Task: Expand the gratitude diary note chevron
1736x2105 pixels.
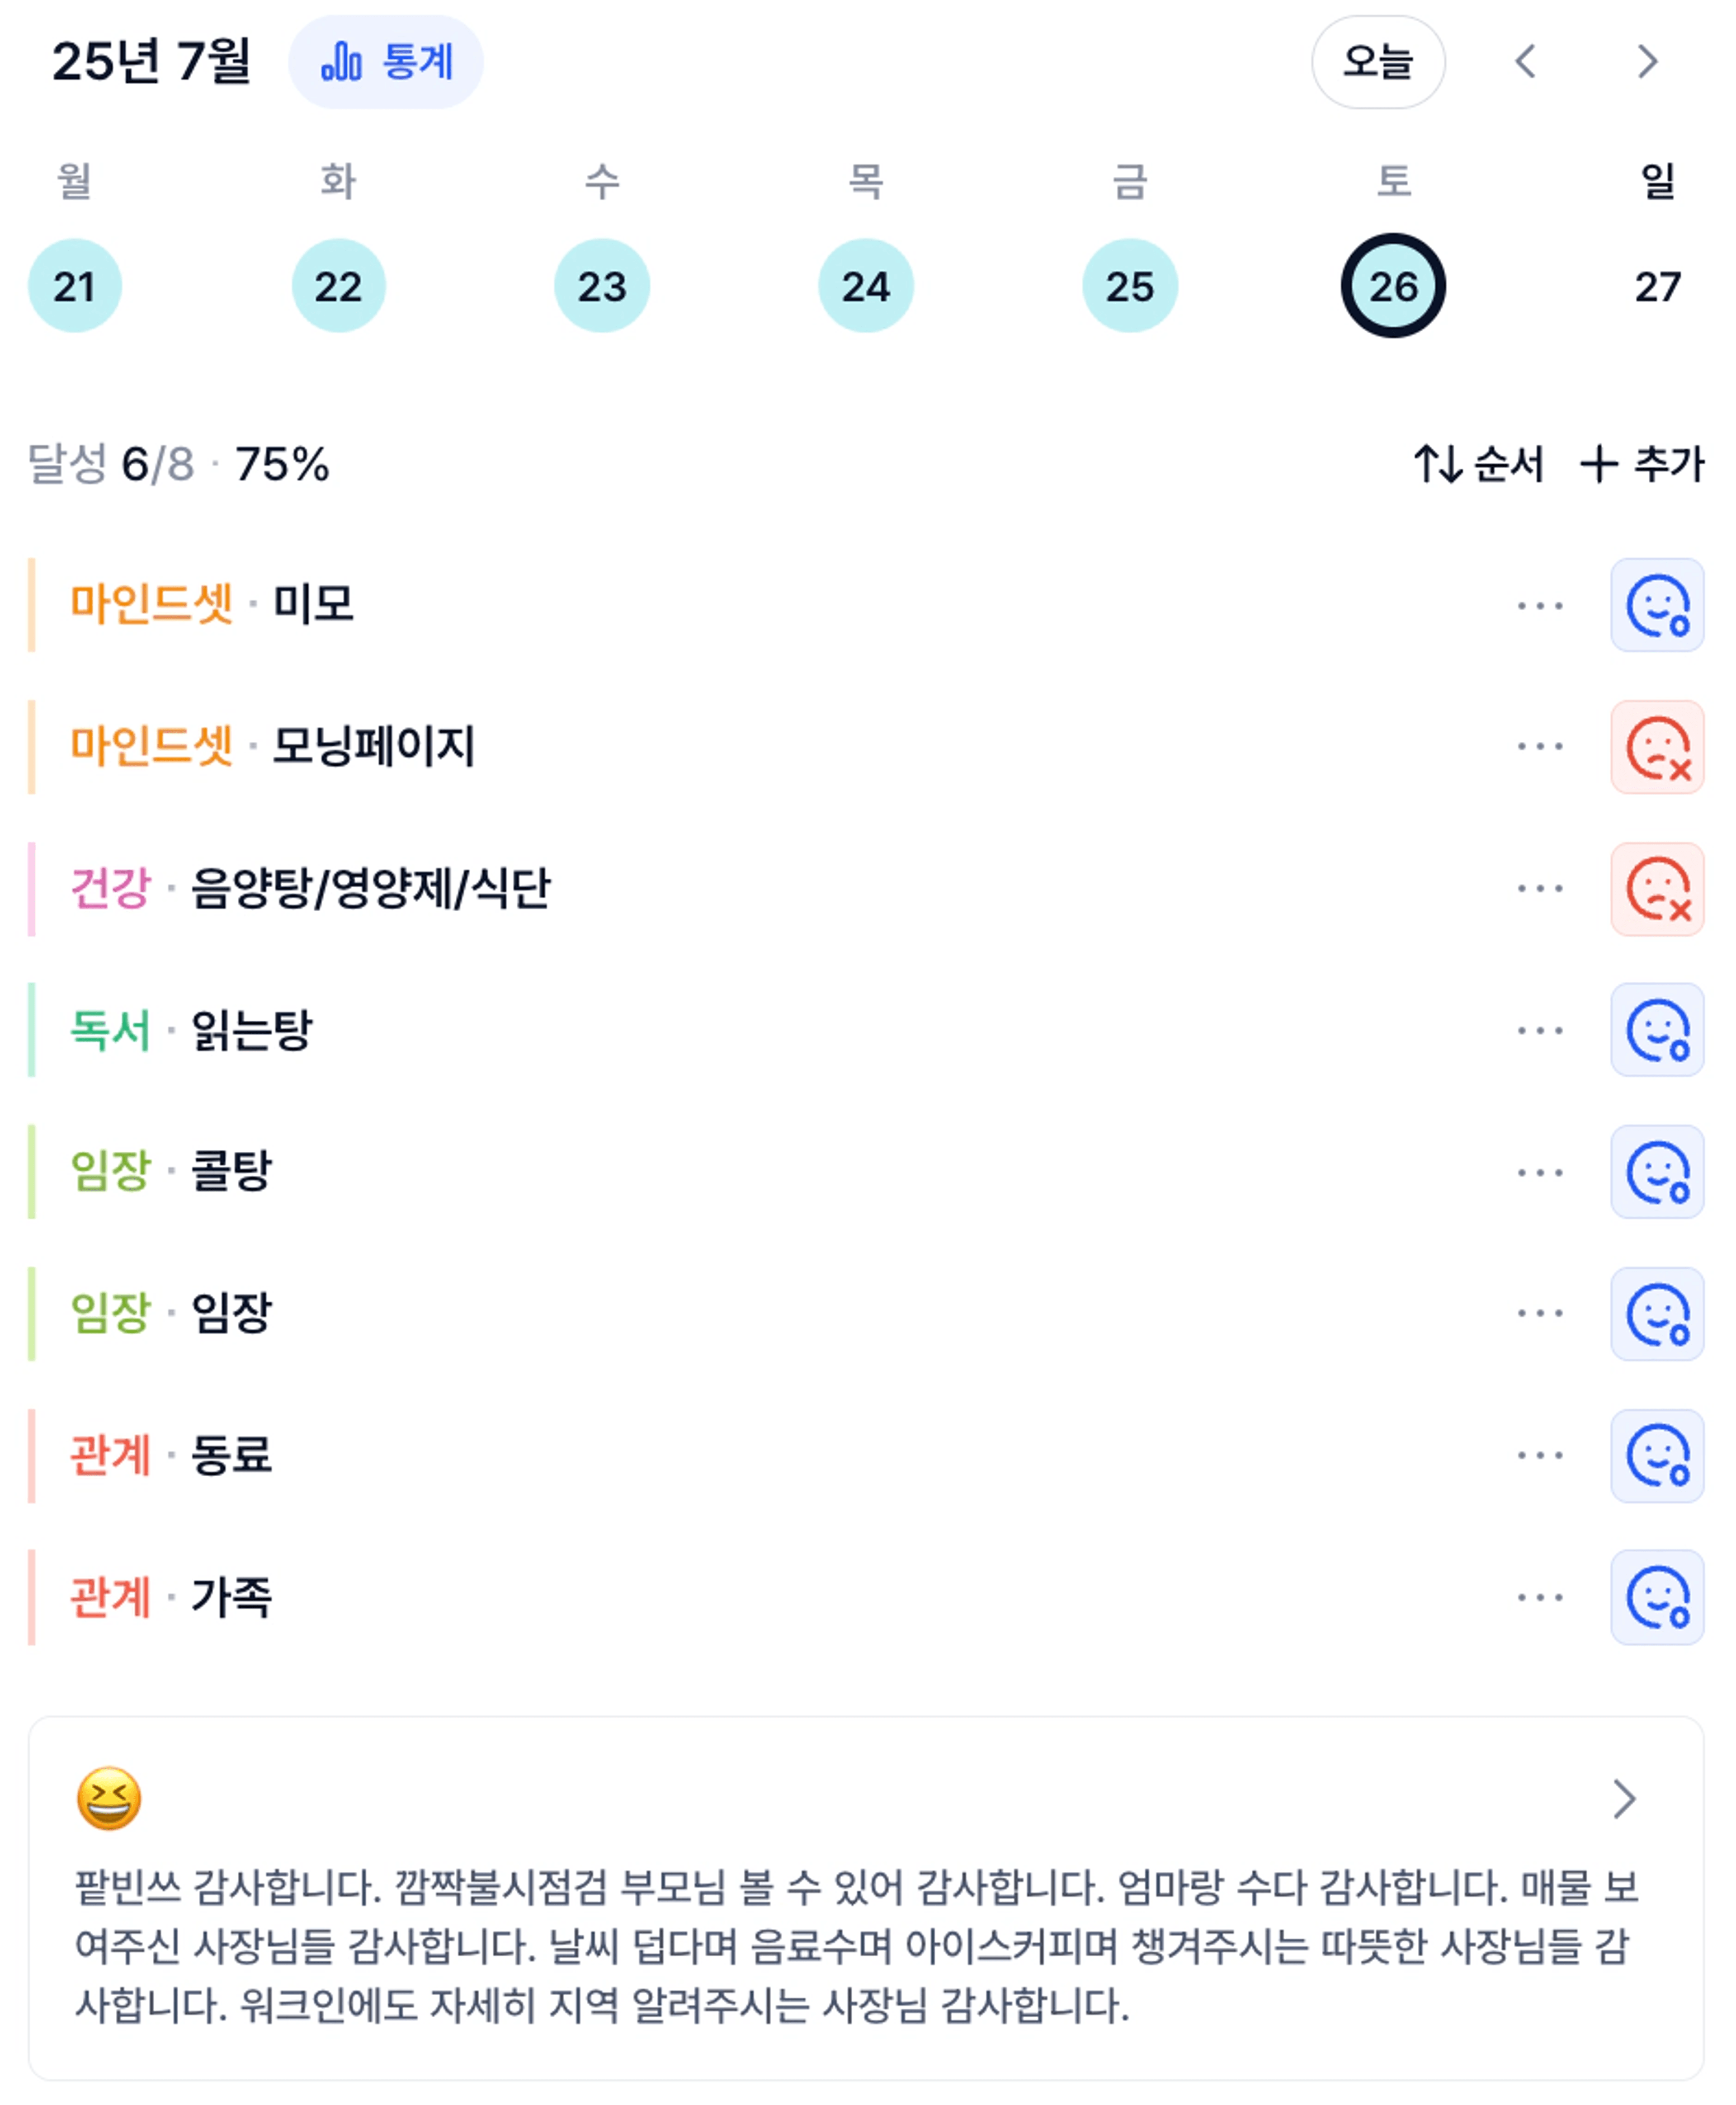Action: [x=1625, y=1799]
